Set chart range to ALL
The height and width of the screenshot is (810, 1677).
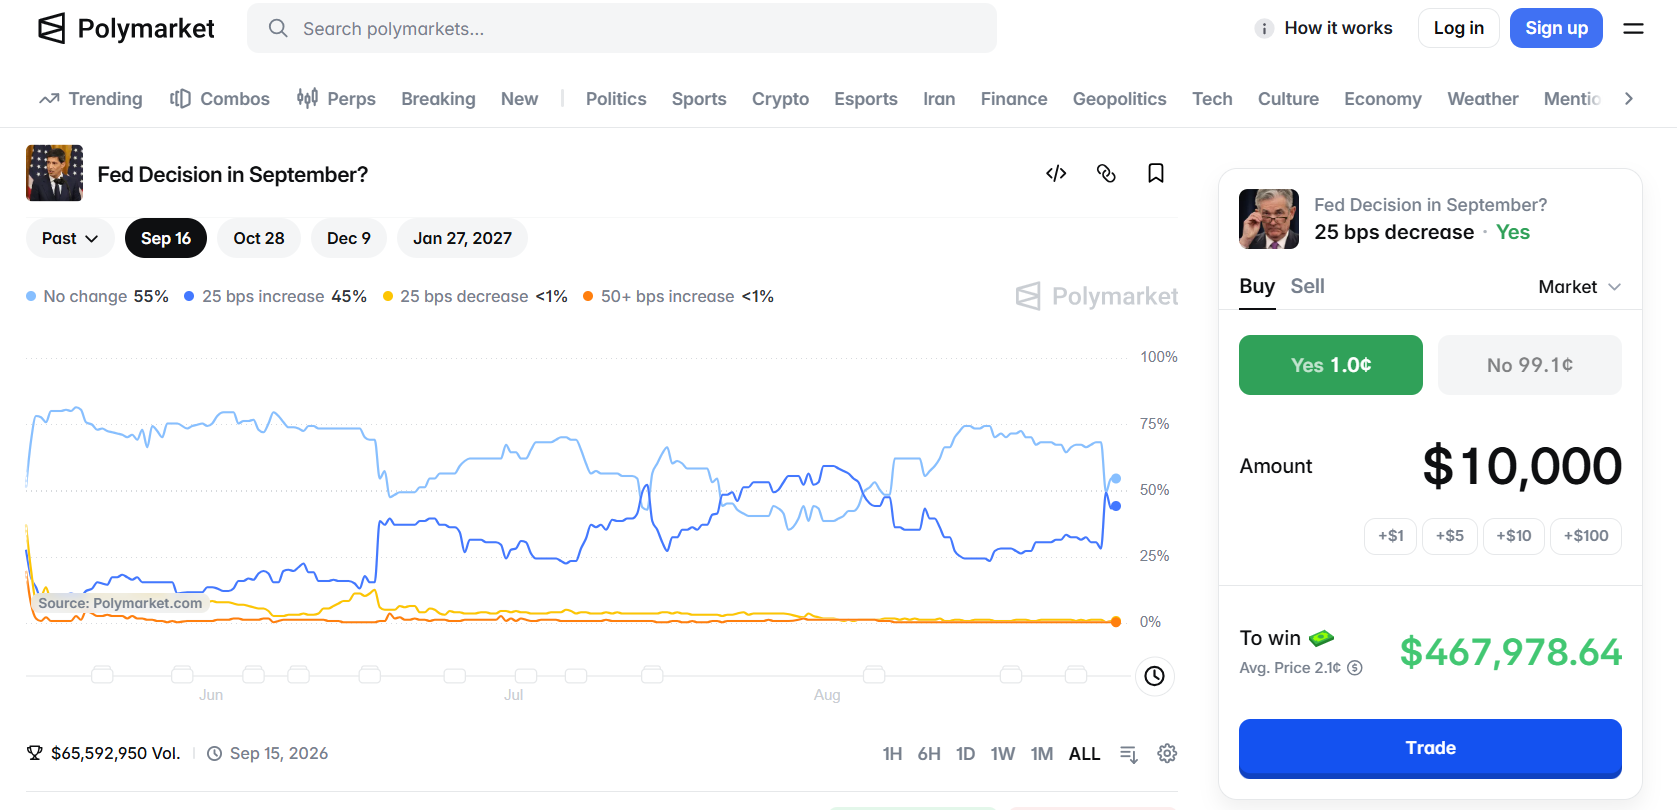click(x=1084, y=754)
